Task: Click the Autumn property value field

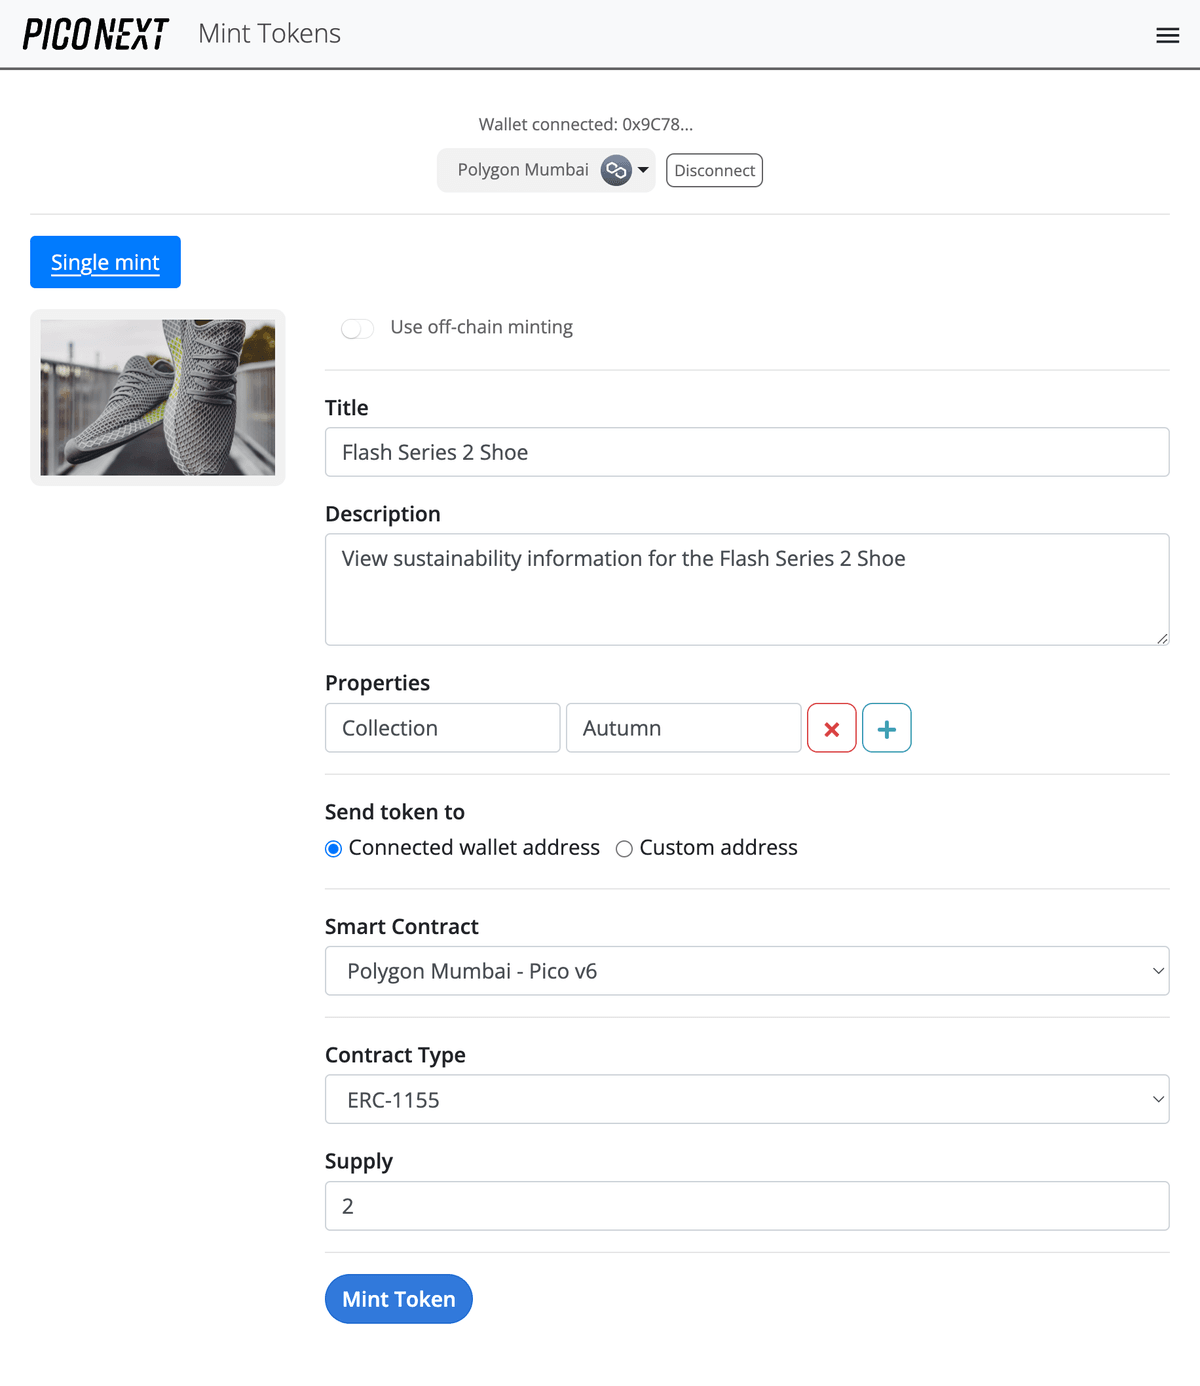Action: tap(683, 728)
